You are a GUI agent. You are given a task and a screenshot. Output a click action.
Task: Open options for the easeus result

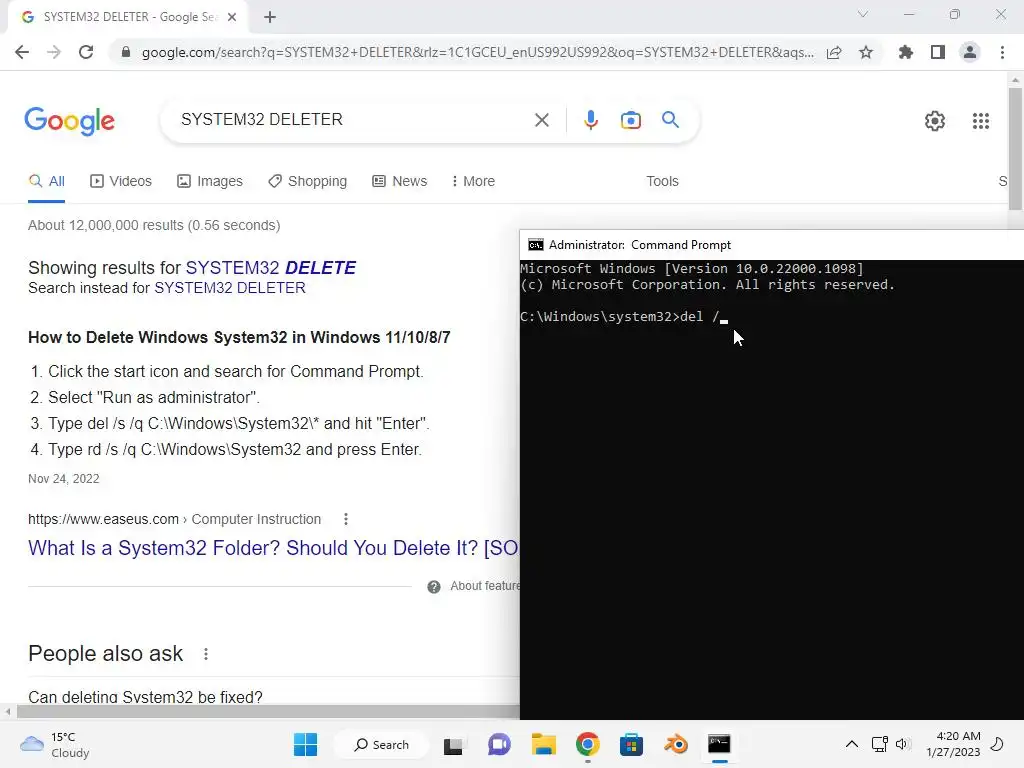[345, 519]
